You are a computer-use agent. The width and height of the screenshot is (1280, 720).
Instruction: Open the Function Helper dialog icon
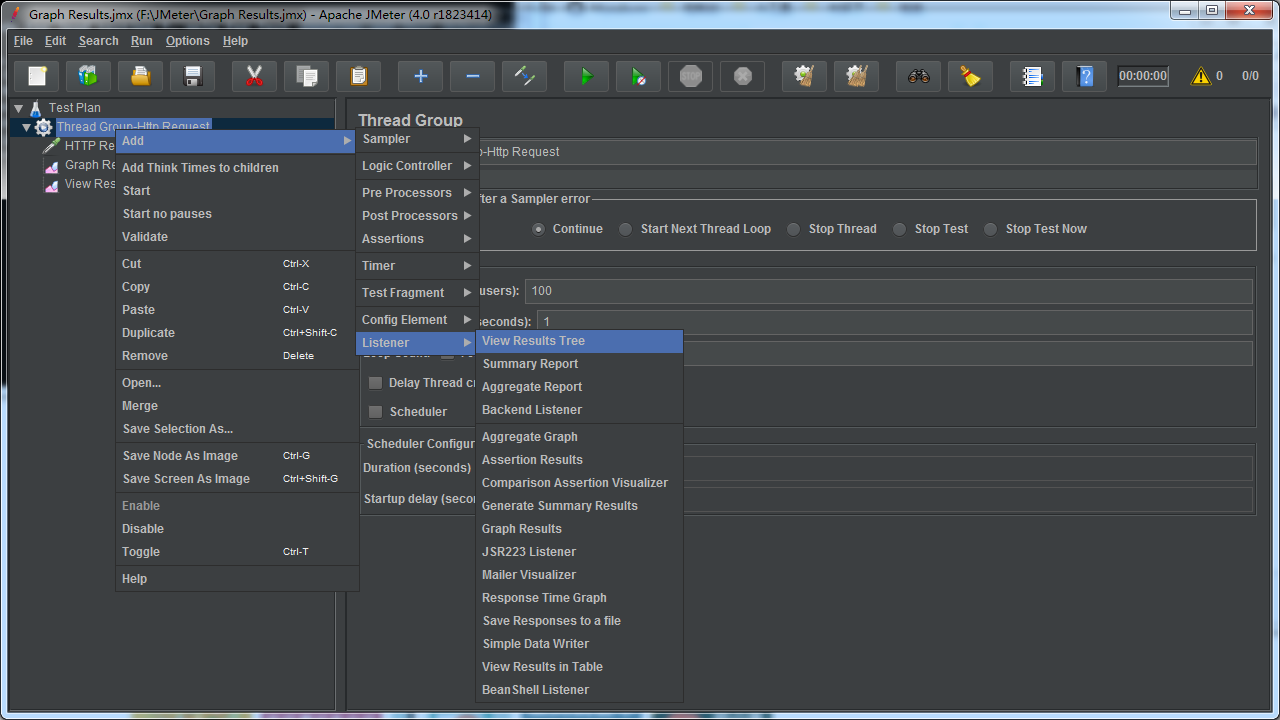[x=1033, y=76]
